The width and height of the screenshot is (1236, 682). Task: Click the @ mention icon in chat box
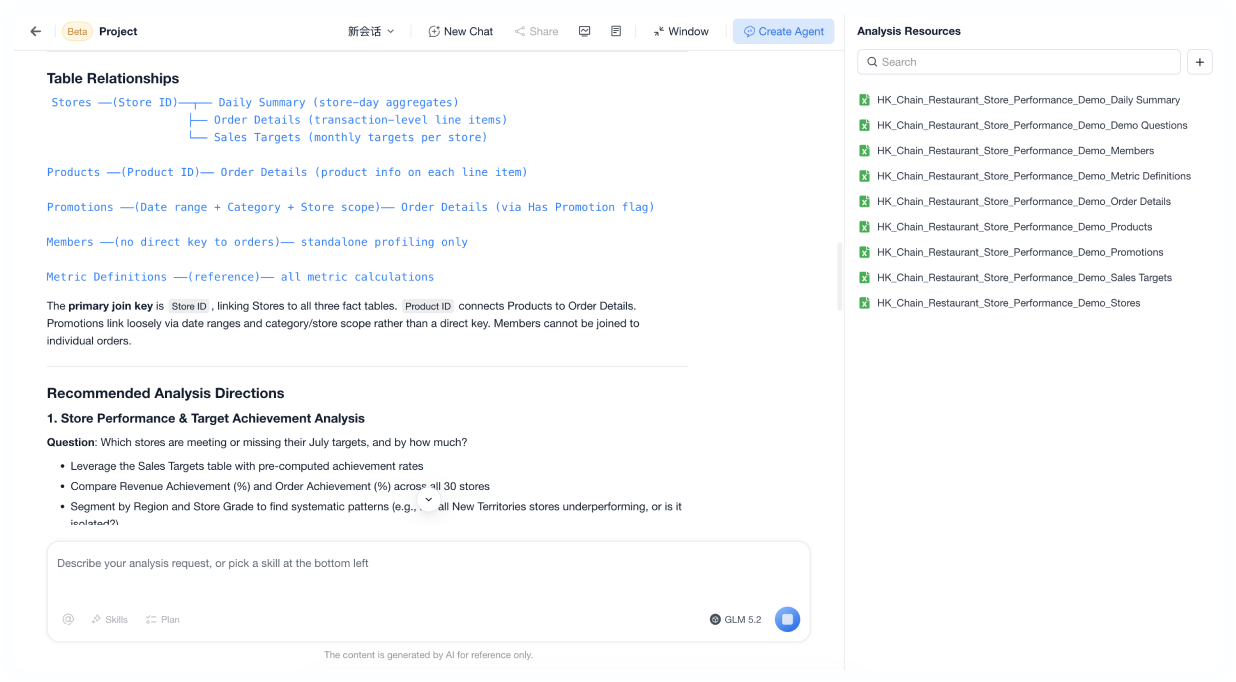(68, 619)
